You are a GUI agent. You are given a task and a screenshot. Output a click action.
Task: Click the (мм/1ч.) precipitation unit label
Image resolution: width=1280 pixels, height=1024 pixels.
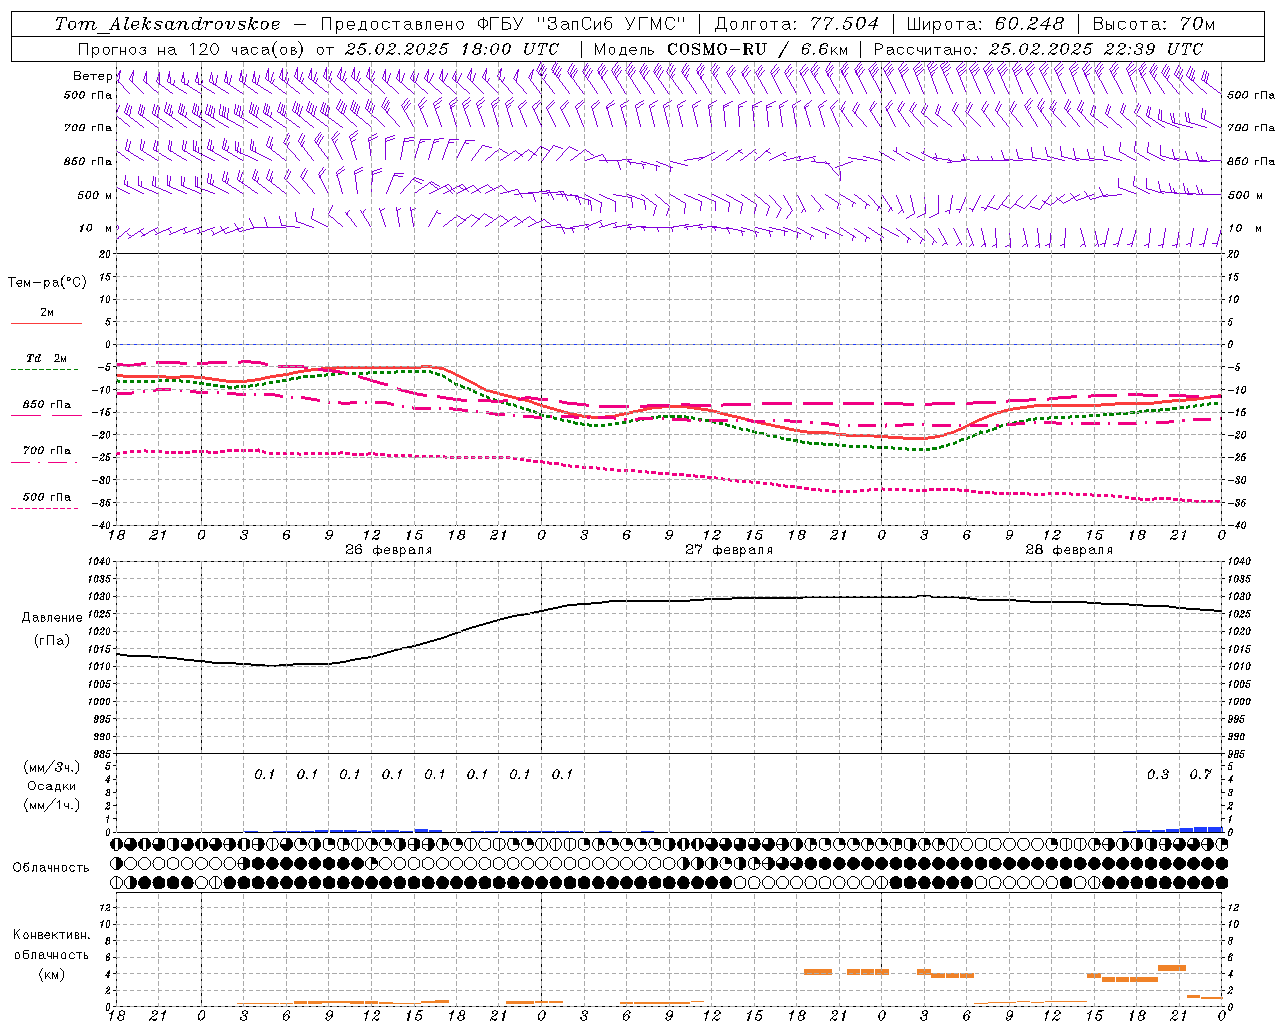[x=52, y=805]
